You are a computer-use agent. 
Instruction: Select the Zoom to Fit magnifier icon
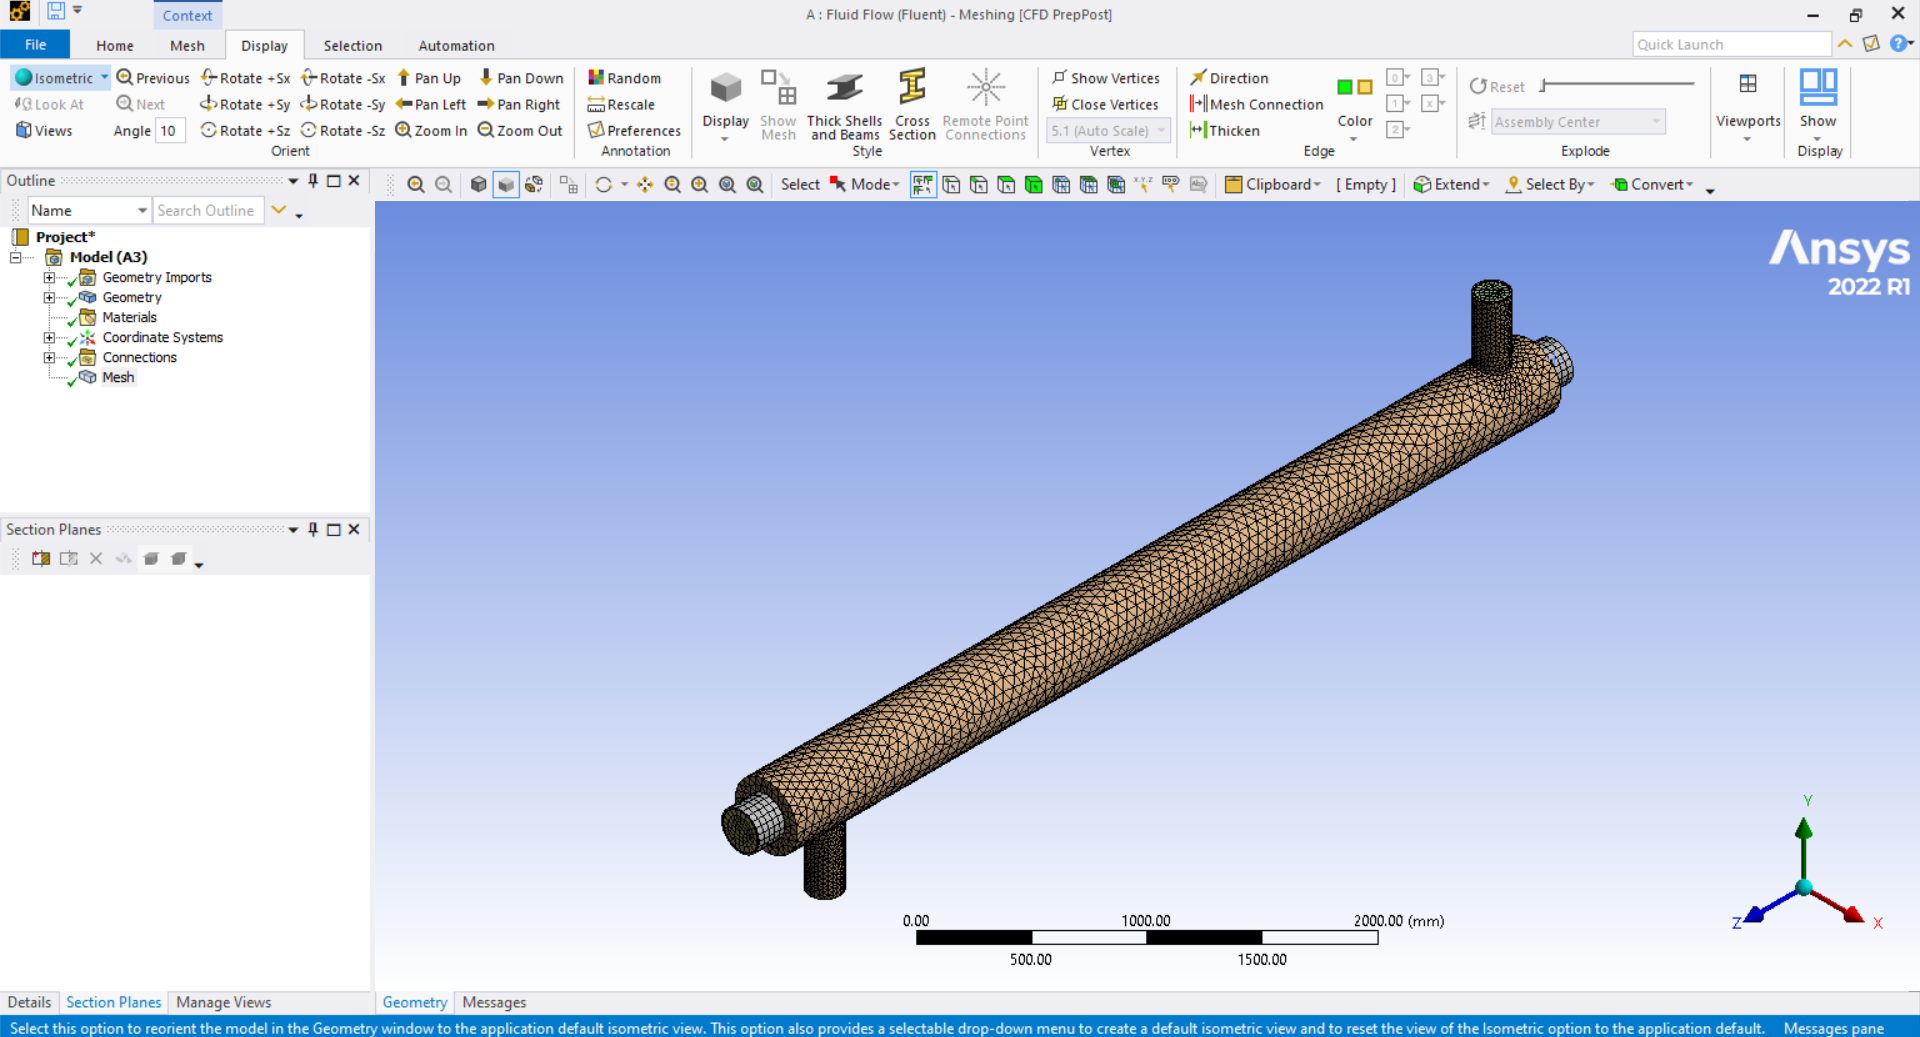pos(727,185)
